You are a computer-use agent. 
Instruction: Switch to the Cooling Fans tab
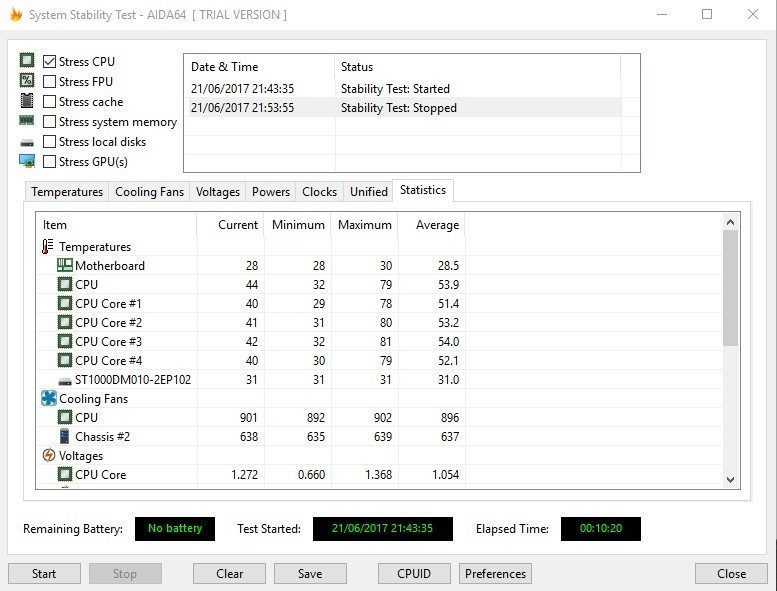(x=149, y=192)
